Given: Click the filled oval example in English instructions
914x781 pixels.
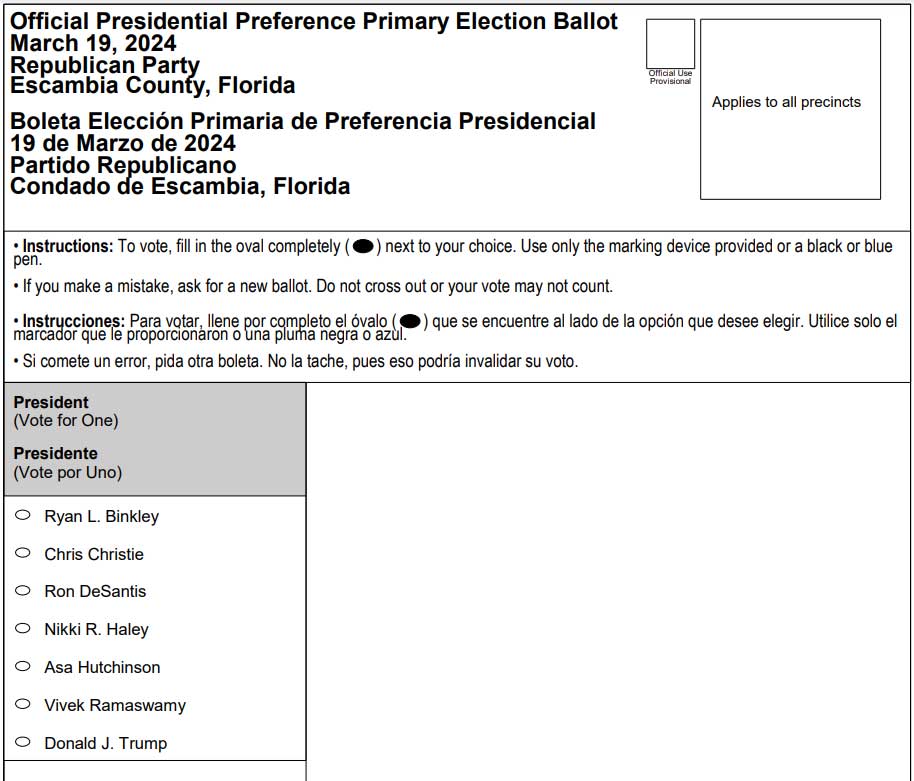Looking at the screenshot, I should tap(363, 246).
